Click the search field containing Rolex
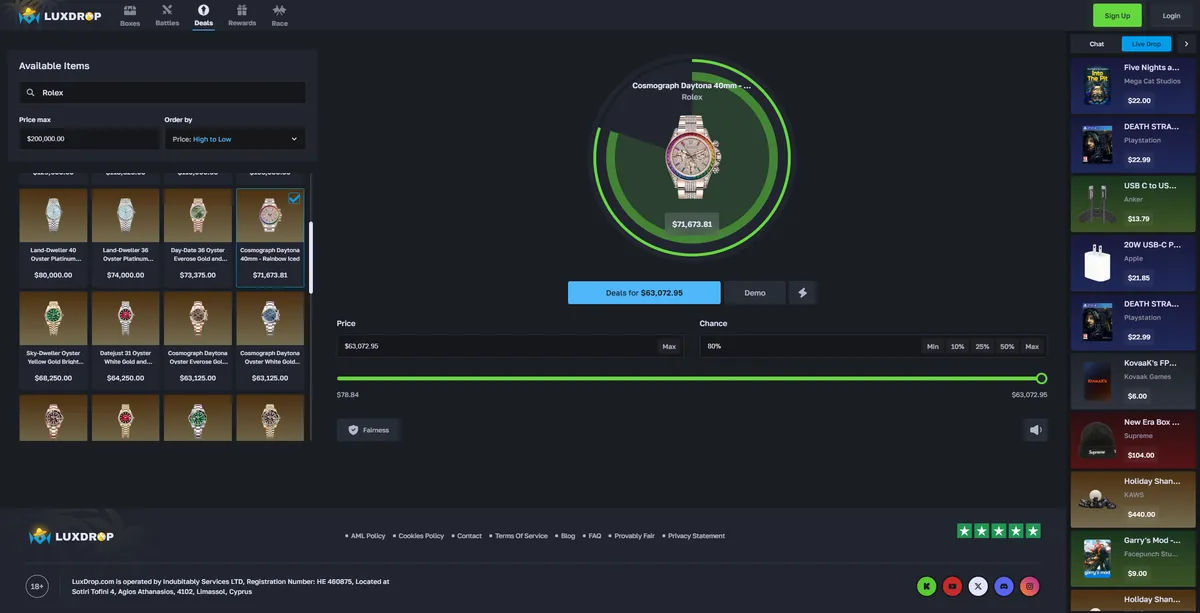Image resolution: width=1200 pixels, height=613 pixels. (162, 93)
